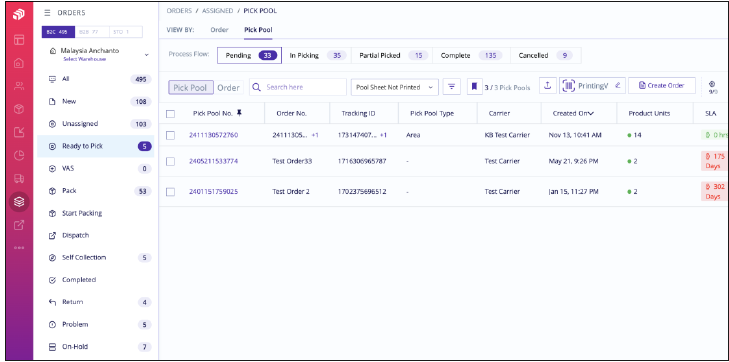
Task: Open pick pool link 2405211533774
Action: (213, 161)
